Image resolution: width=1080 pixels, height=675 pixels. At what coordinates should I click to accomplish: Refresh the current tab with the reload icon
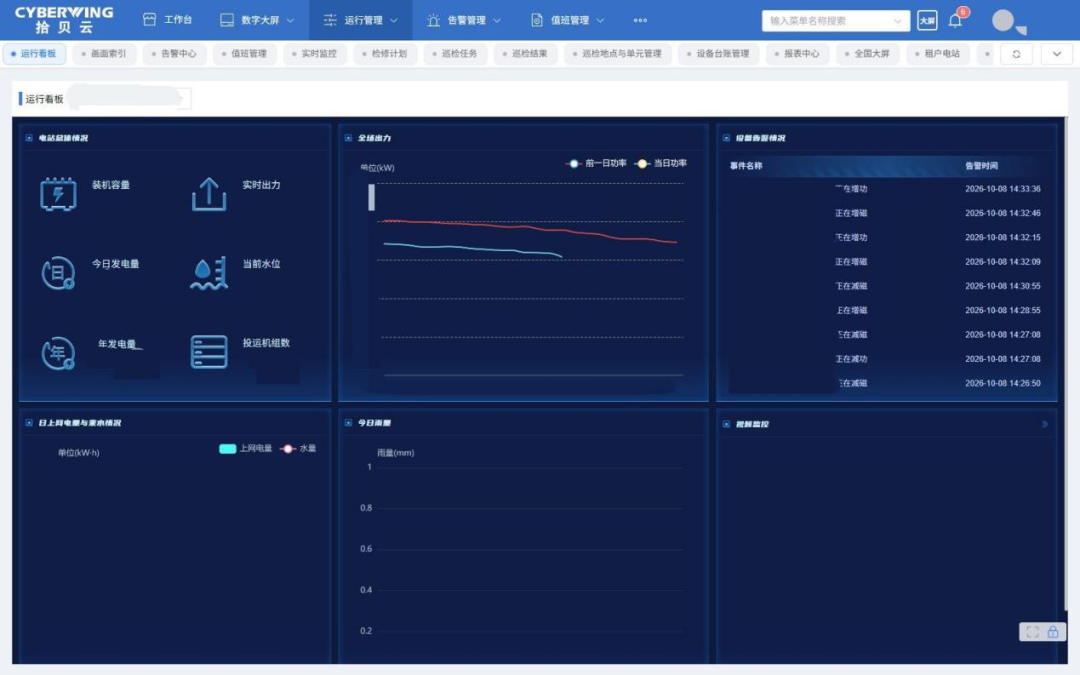1016,54
